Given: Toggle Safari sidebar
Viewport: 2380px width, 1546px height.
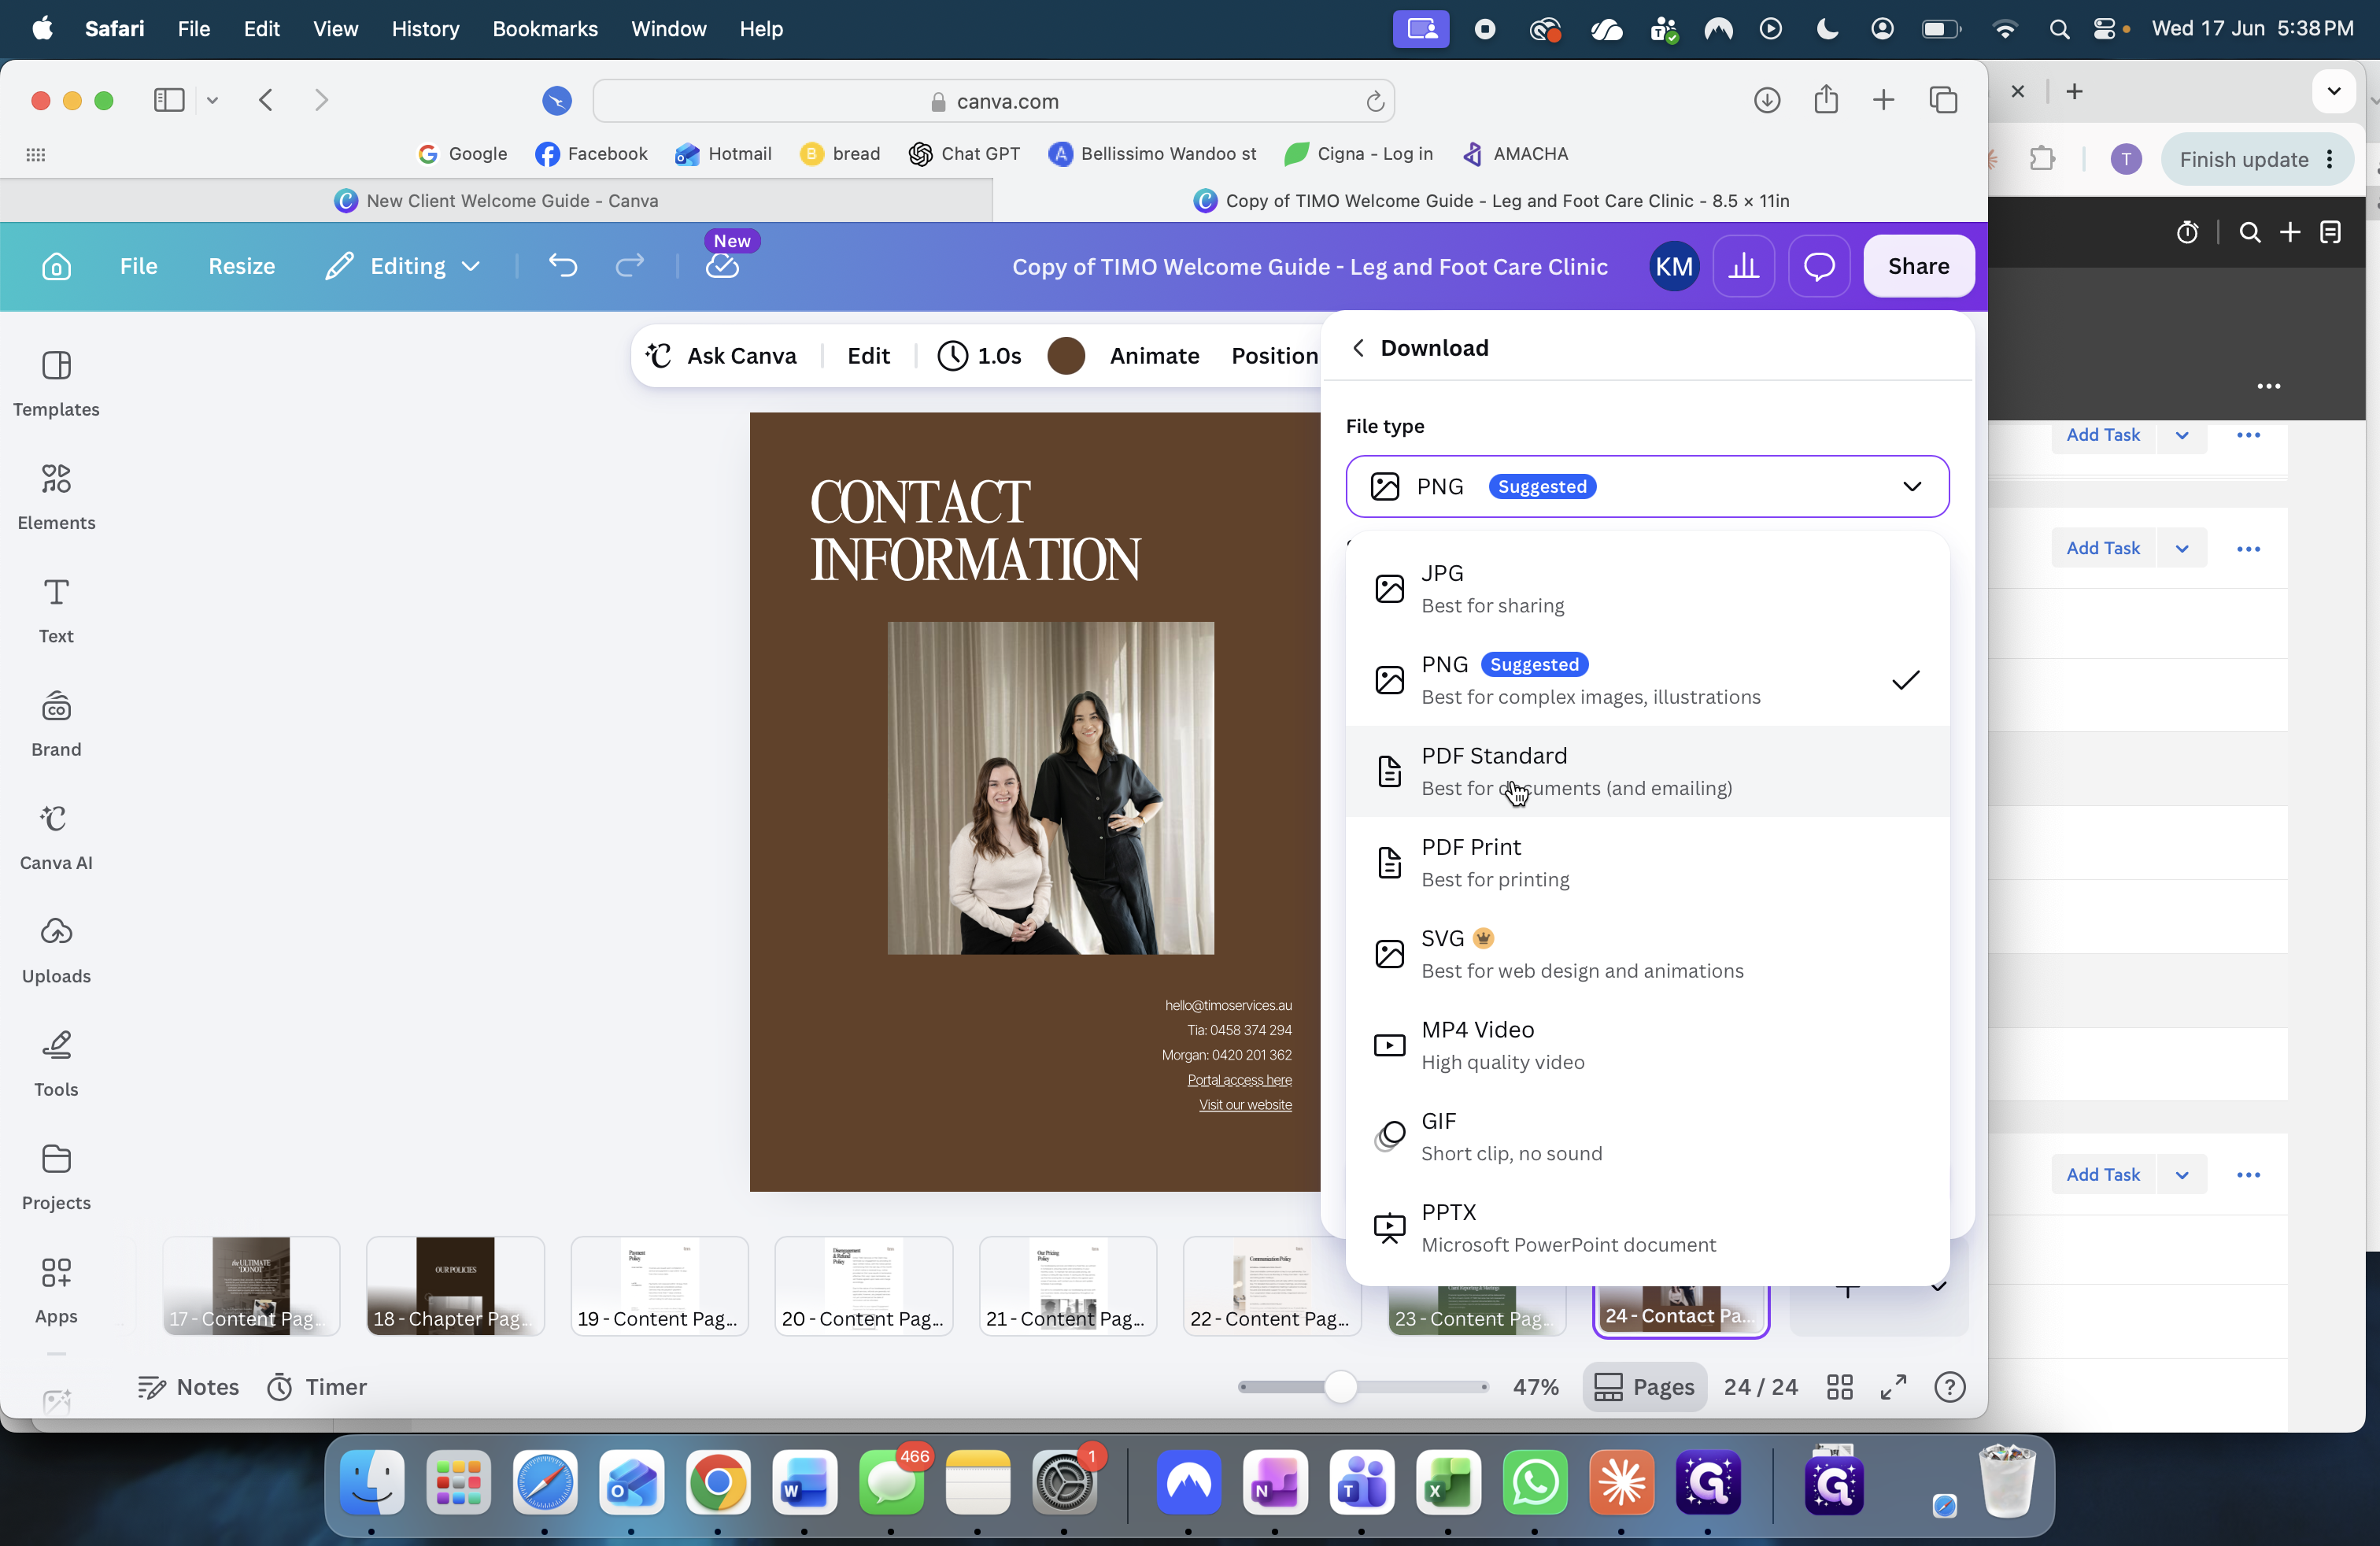Looking at the screenshot, I should coord(169,100).
